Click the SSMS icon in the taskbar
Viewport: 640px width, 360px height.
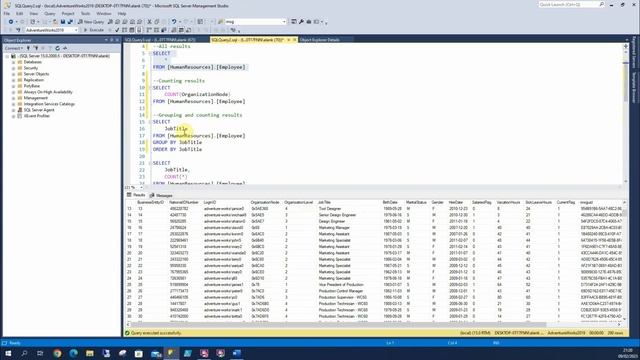171,353
